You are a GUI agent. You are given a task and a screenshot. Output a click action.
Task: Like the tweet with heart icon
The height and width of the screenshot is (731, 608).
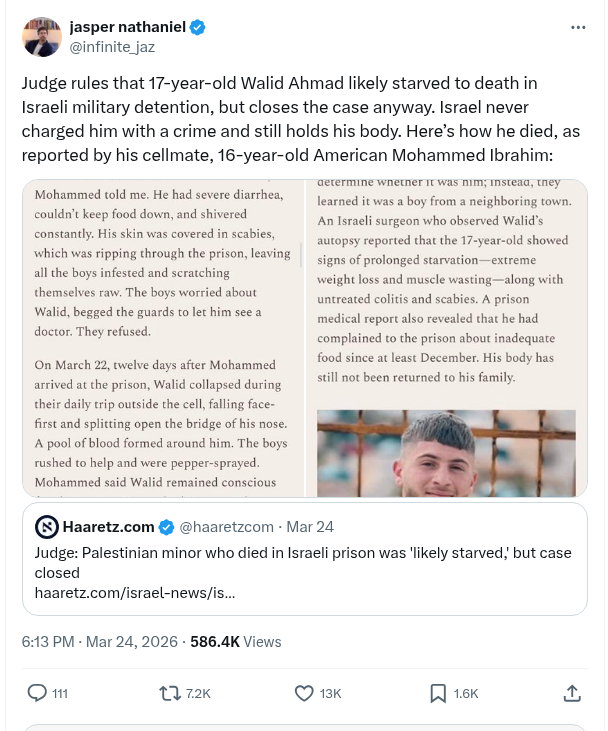tap(305, 692)
